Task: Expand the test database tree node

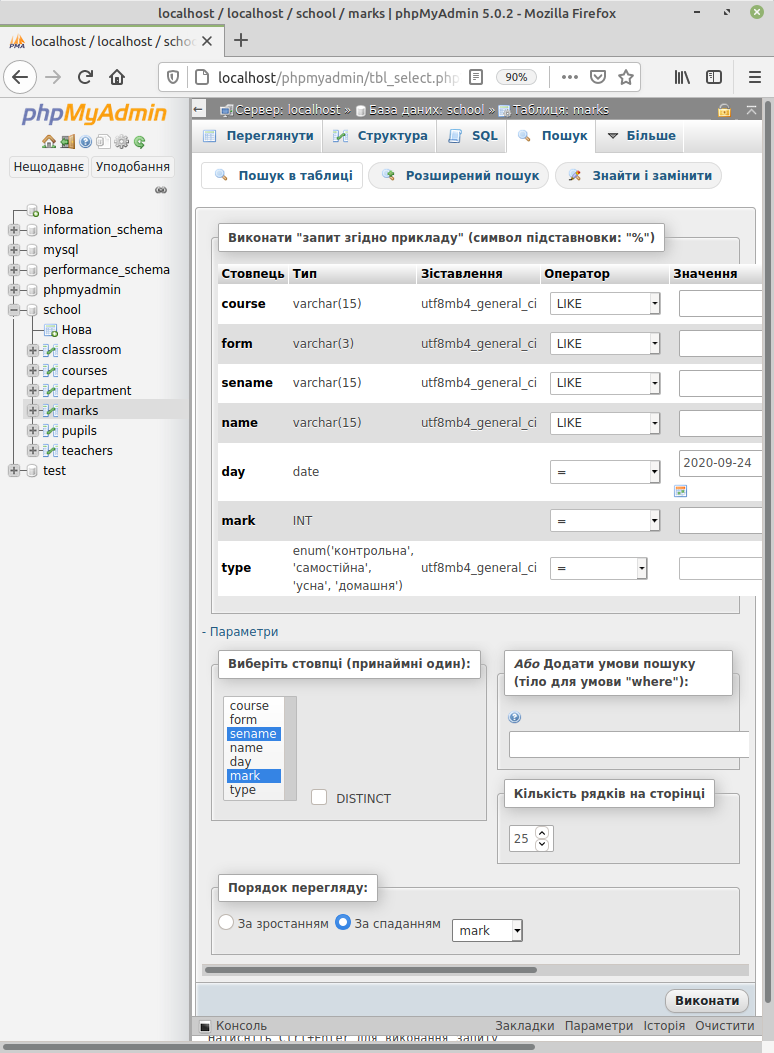Action: (14, 471)
